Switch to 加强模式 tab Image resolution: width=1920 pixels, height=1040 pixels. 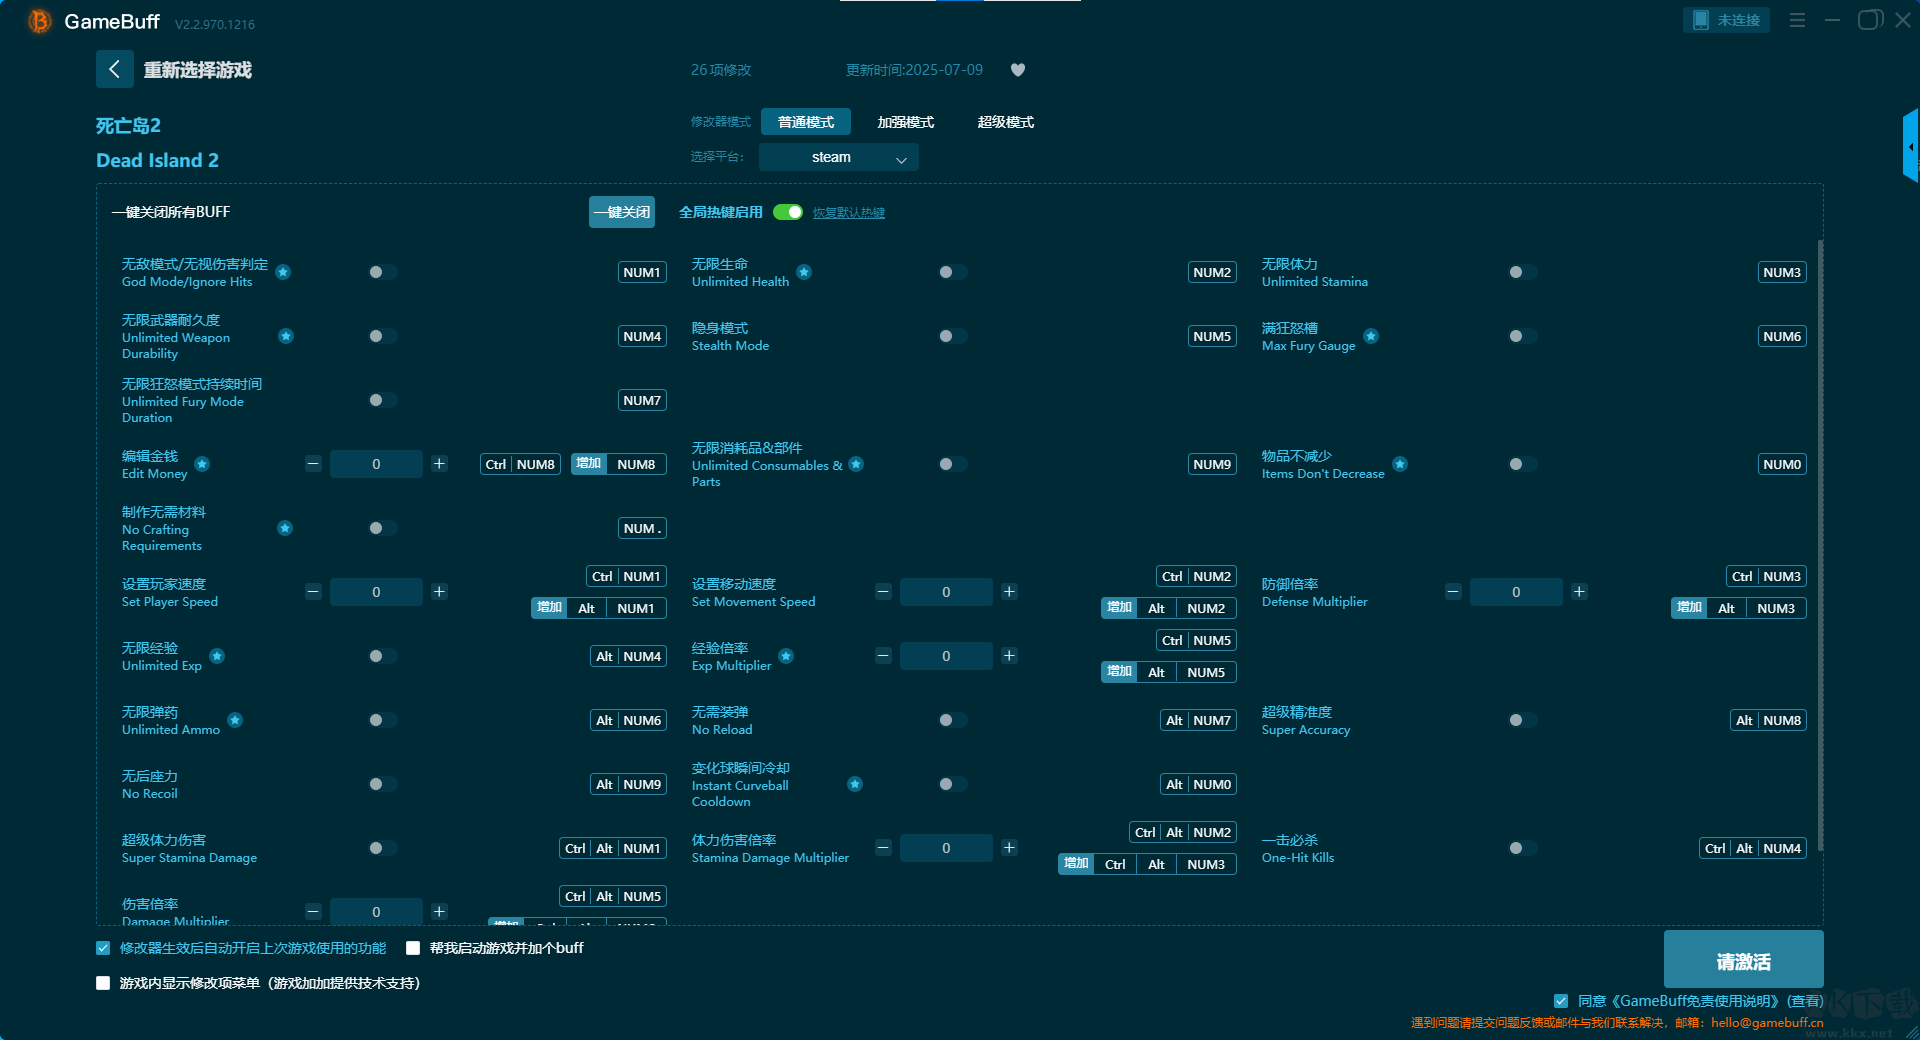point(906,122)
